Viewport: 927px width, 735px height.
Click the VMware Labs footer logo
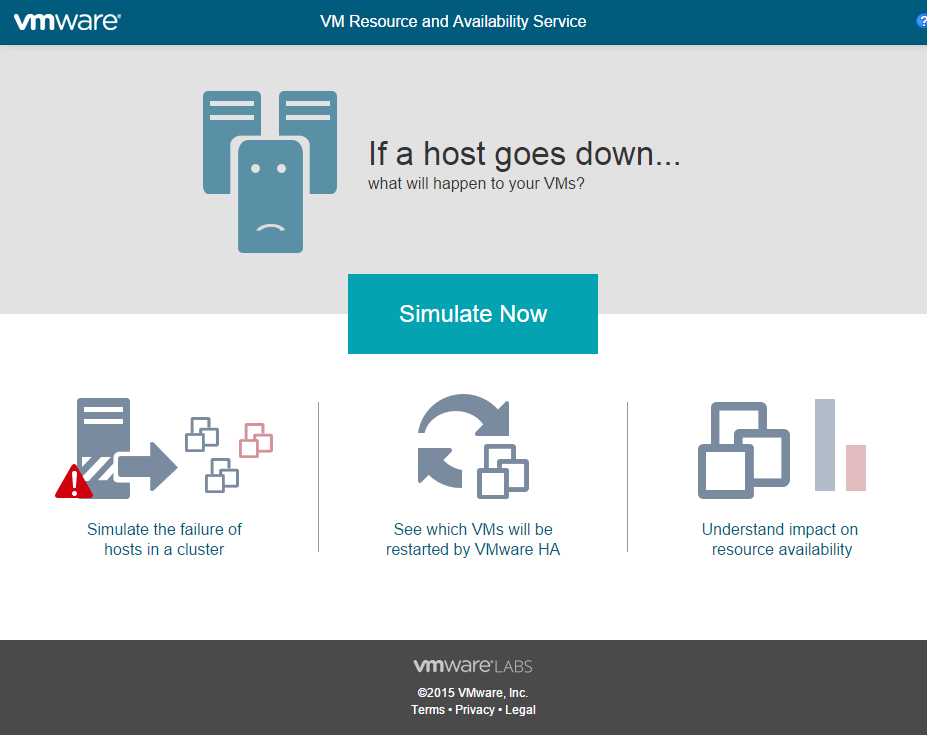[473, 666]
